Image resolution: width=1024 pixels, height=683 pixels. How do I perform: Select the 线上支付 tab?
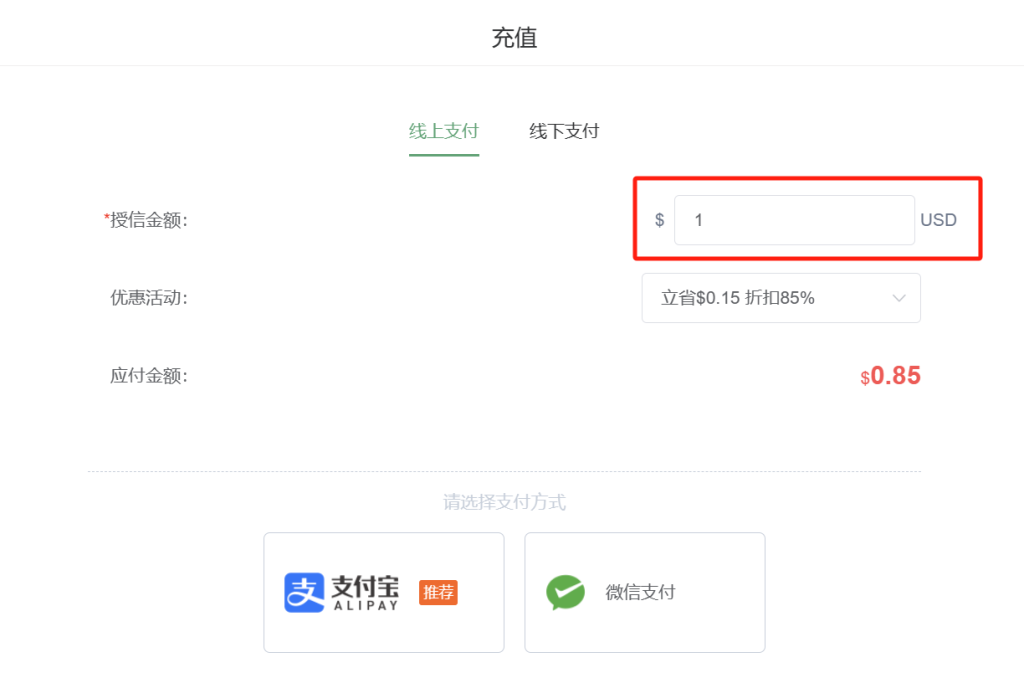coord(443,130)
